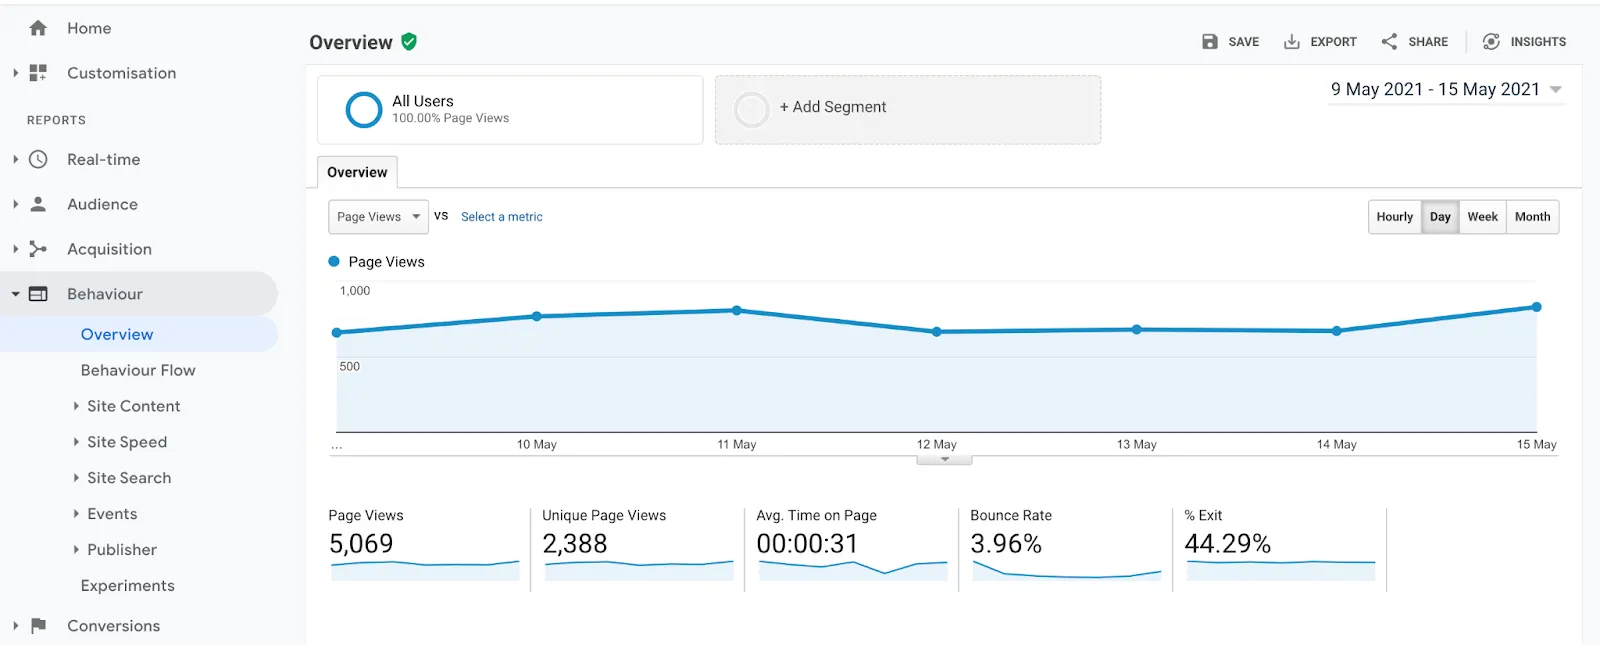Click the Audience person icon

38,204
